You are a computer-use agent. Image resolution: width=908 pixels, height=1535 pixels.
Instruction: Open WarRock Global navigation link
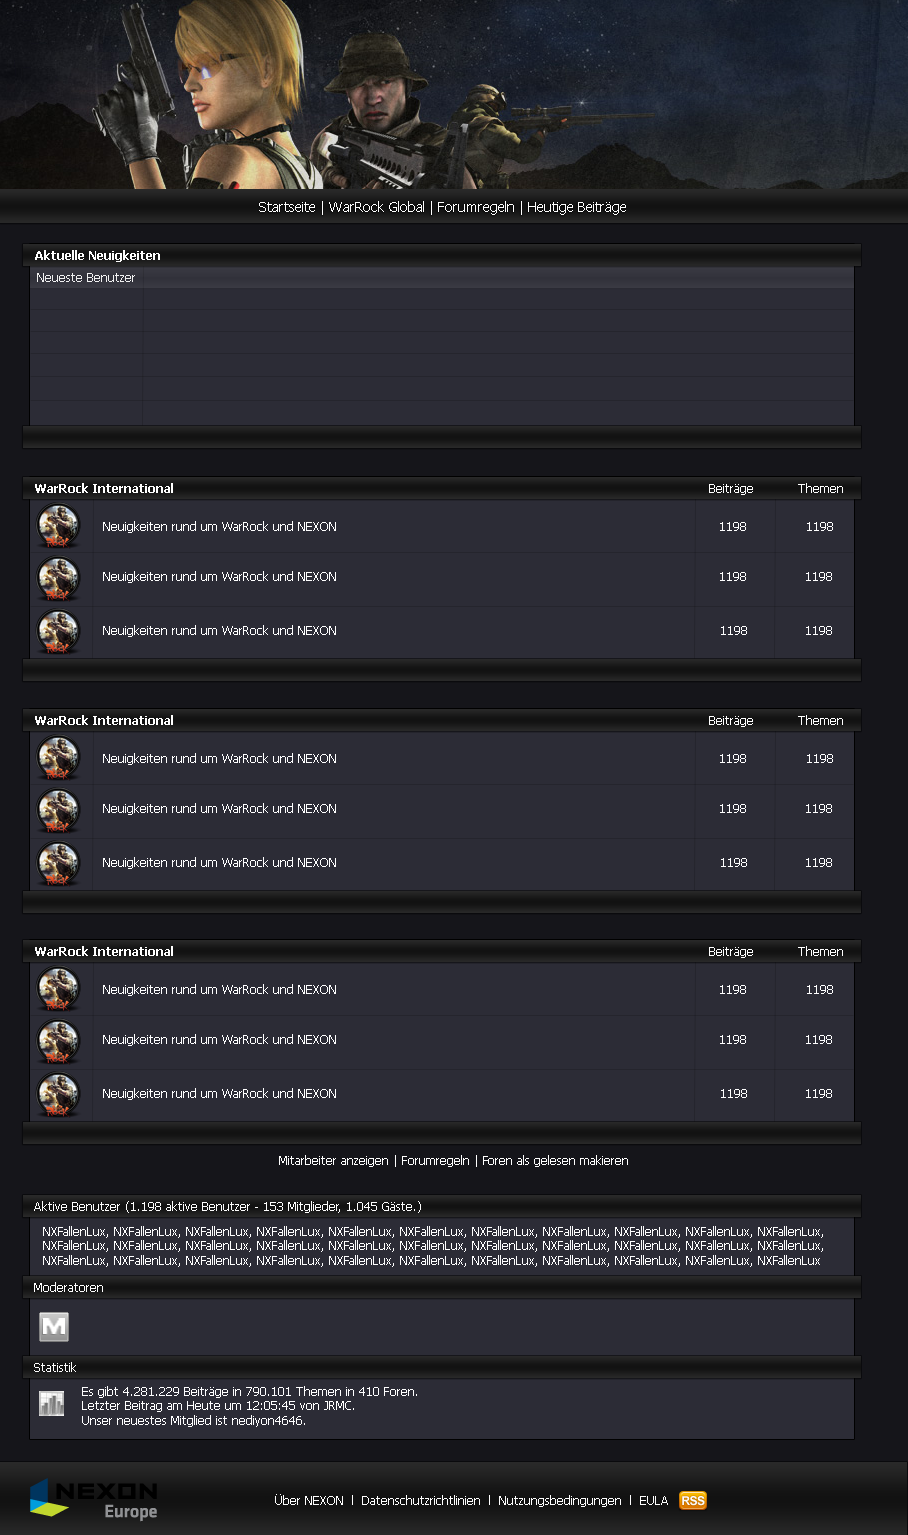(x=377, y=207)
